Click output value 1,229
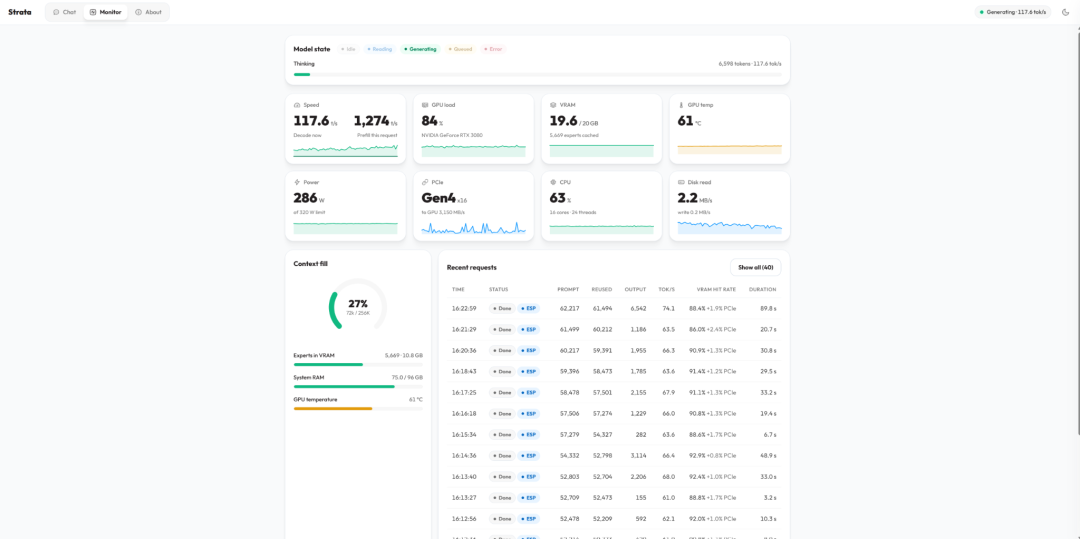Viewport: 1080px width, 539px height. click(638, 413)
